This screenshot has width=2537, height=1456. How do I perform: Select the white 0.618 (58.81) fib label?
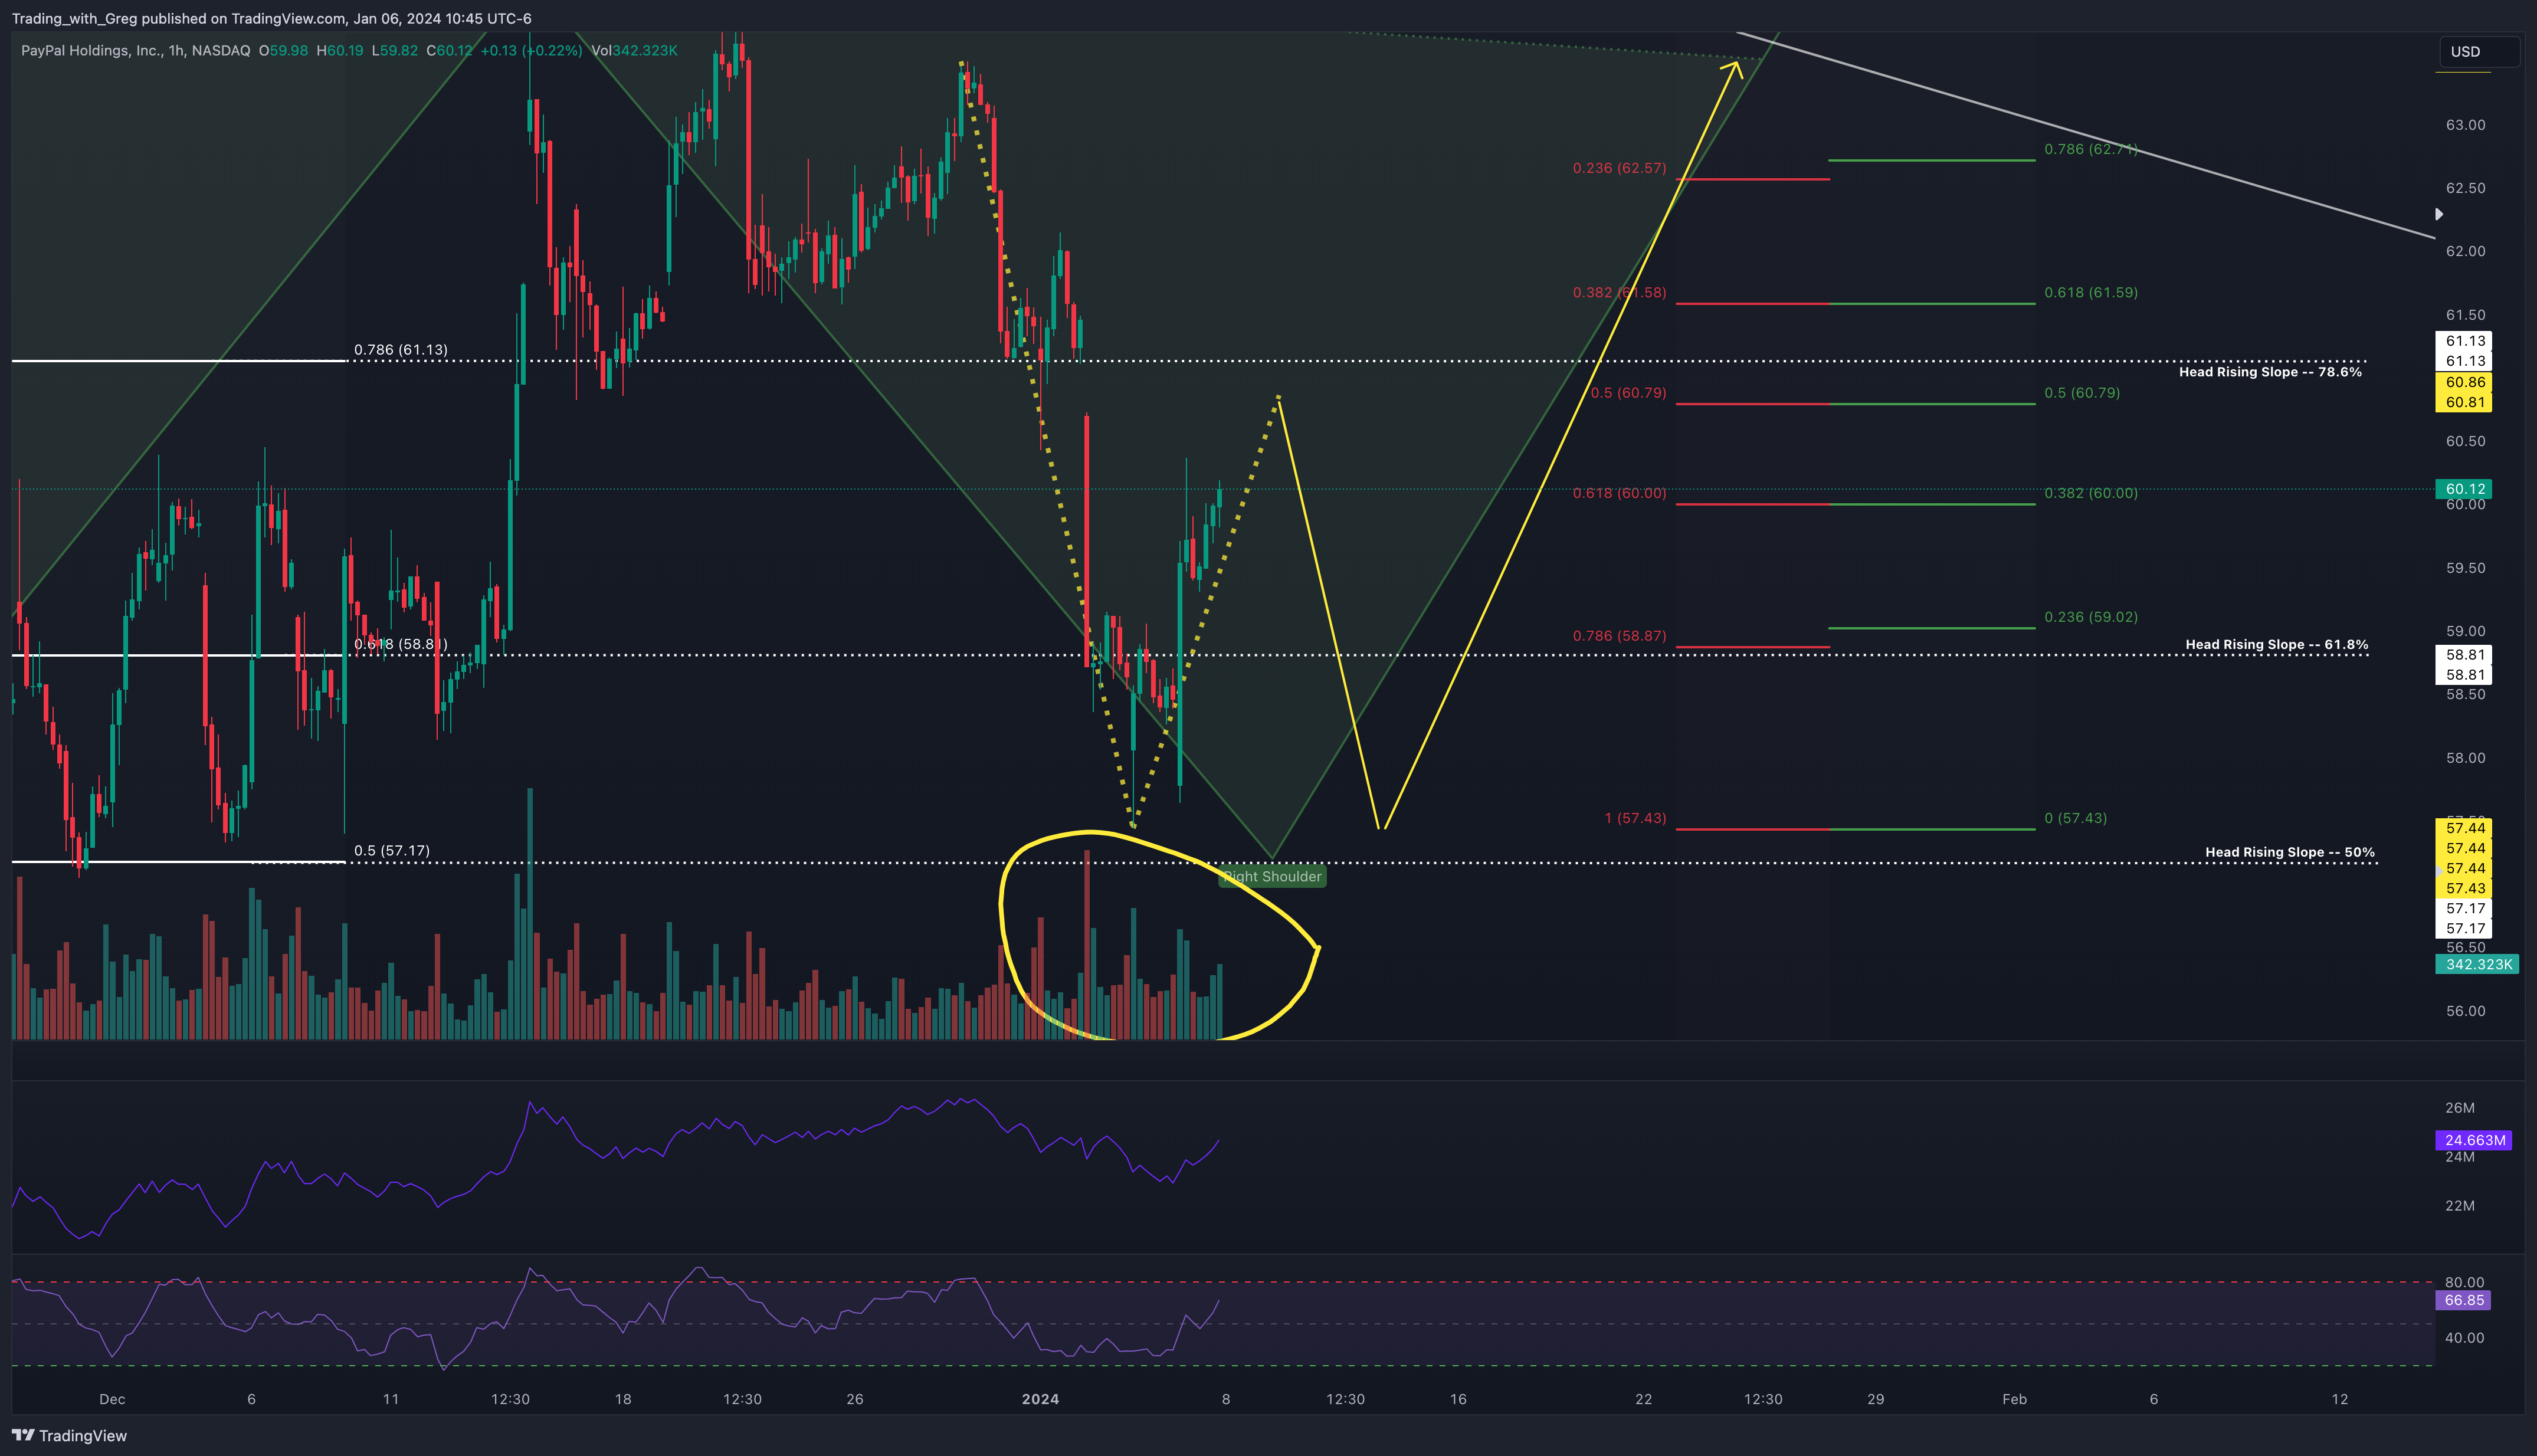[x=401, y=644]
